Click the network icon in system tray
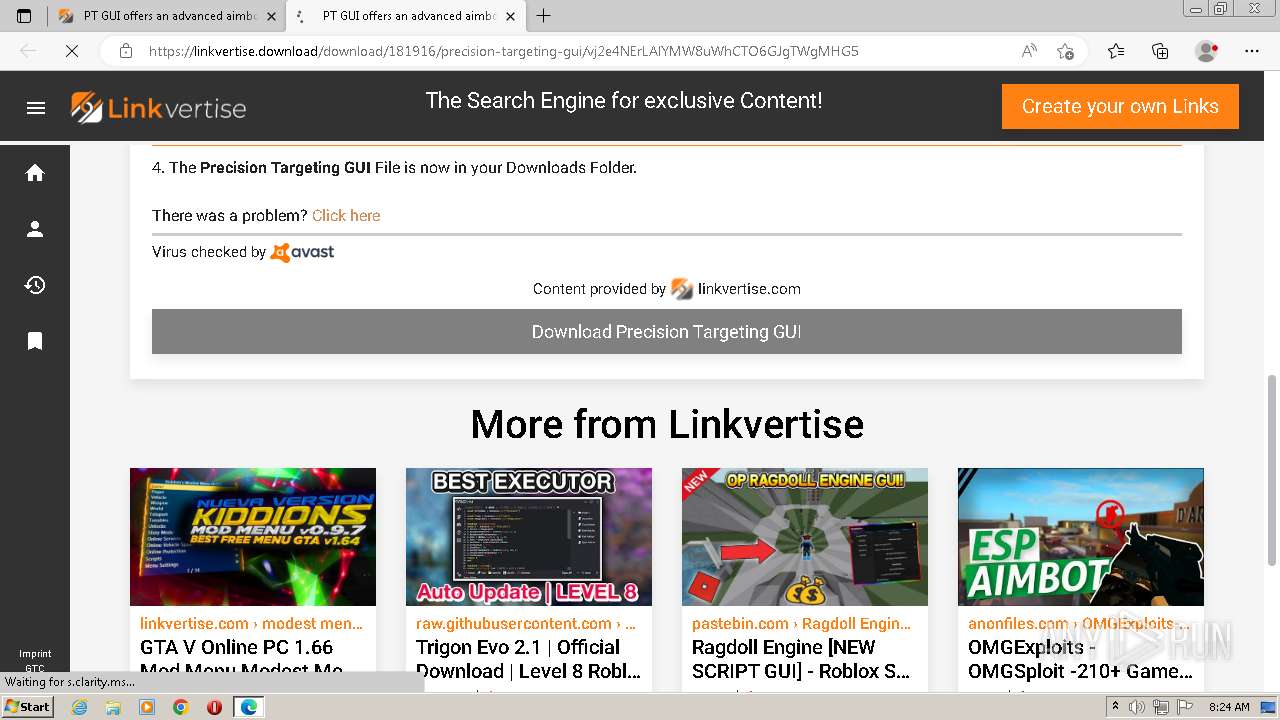The height and width of the screenshot is (720, 1280). pyautogui.click(x=1161, y=707)
